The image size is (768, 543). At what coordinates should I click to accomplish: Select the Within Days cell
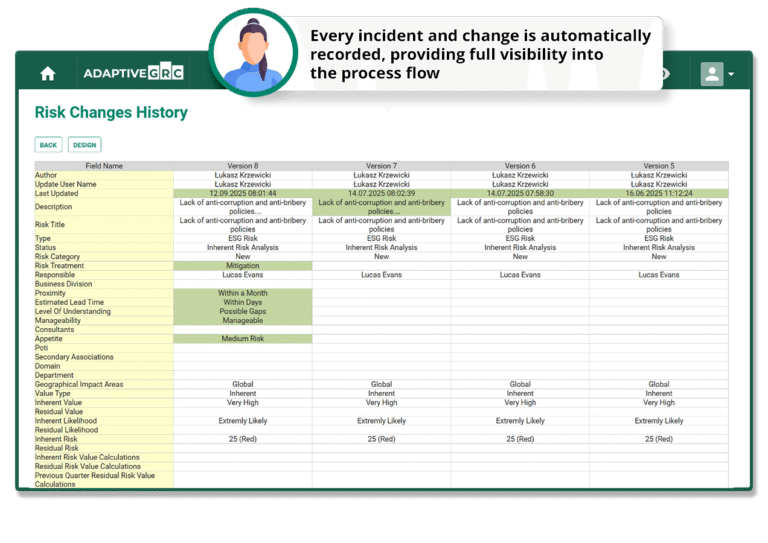tap(242, 303)
